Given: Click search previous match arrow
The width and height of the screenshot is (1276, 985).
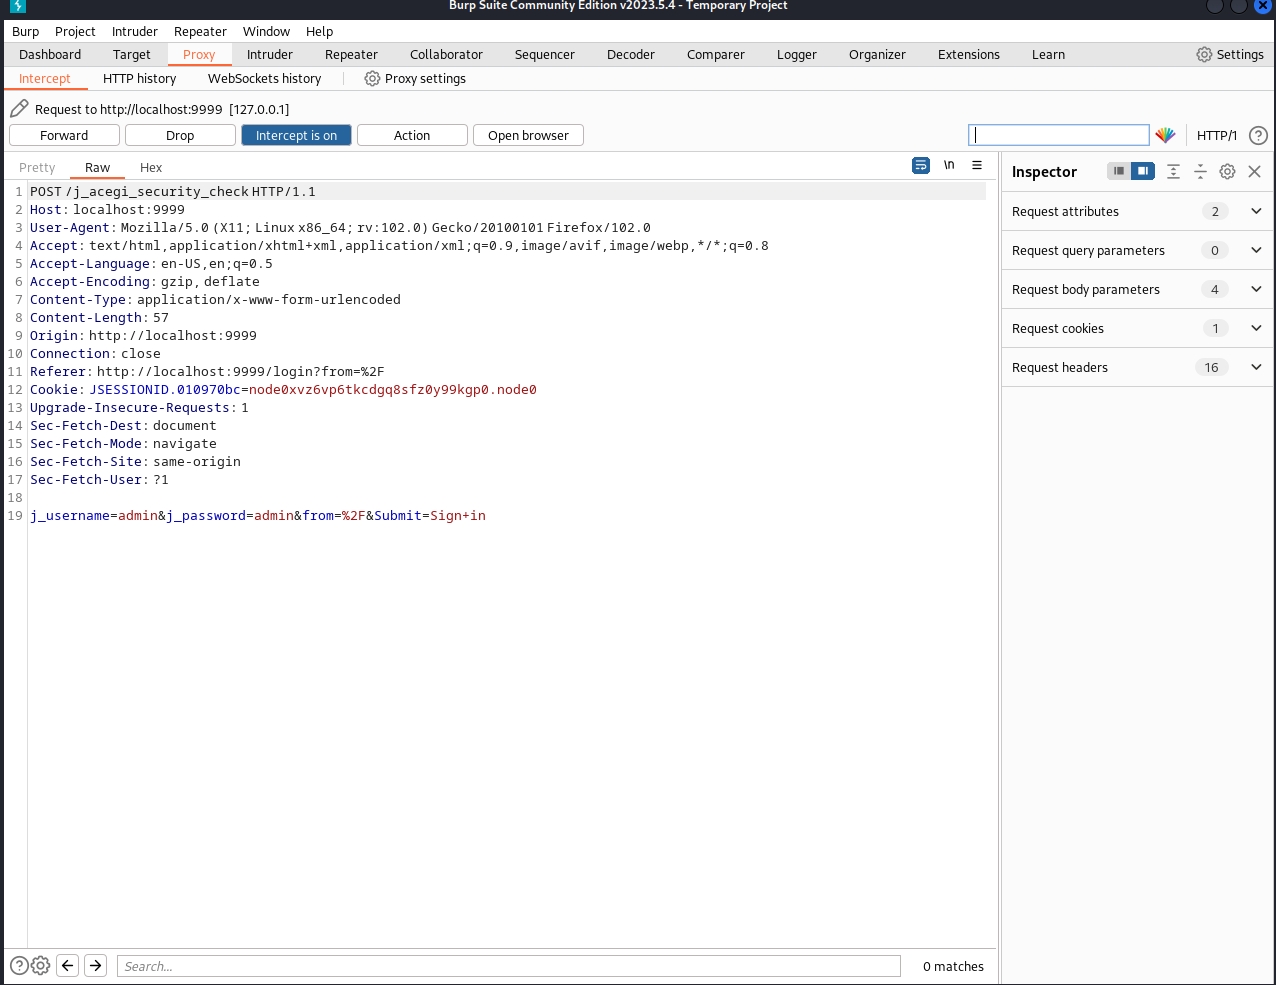Looking at the screenshot, I should tap(68, 965).
